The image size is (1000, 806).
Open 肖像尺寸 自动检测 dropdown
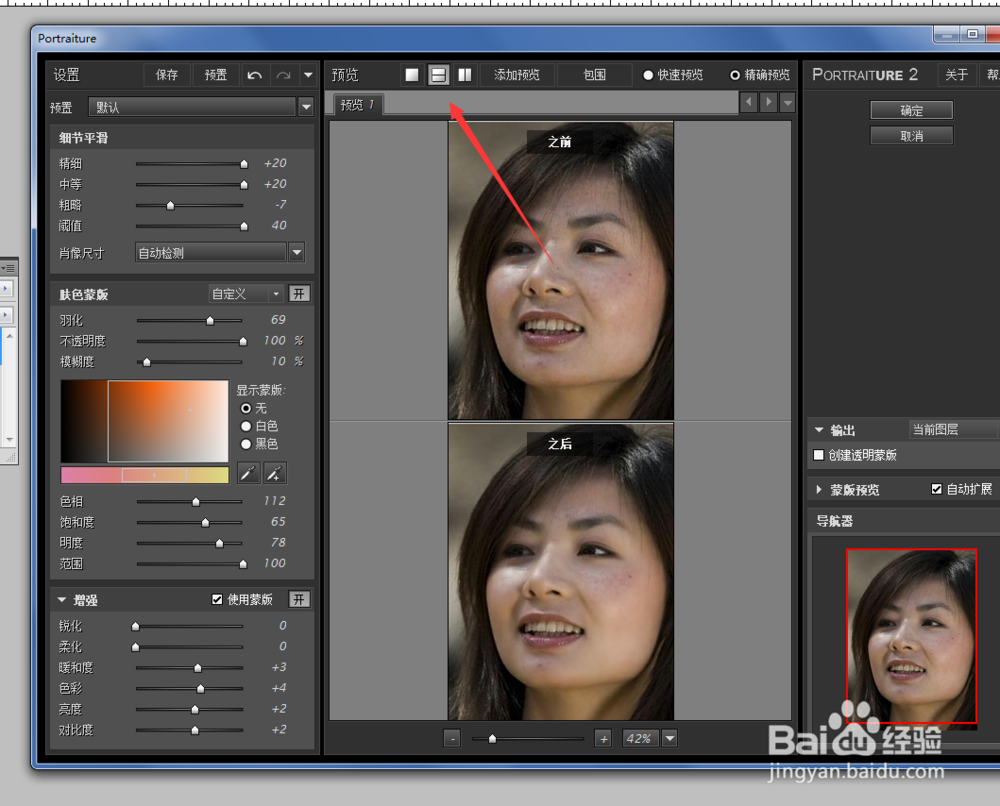click(x=297, y=253)
